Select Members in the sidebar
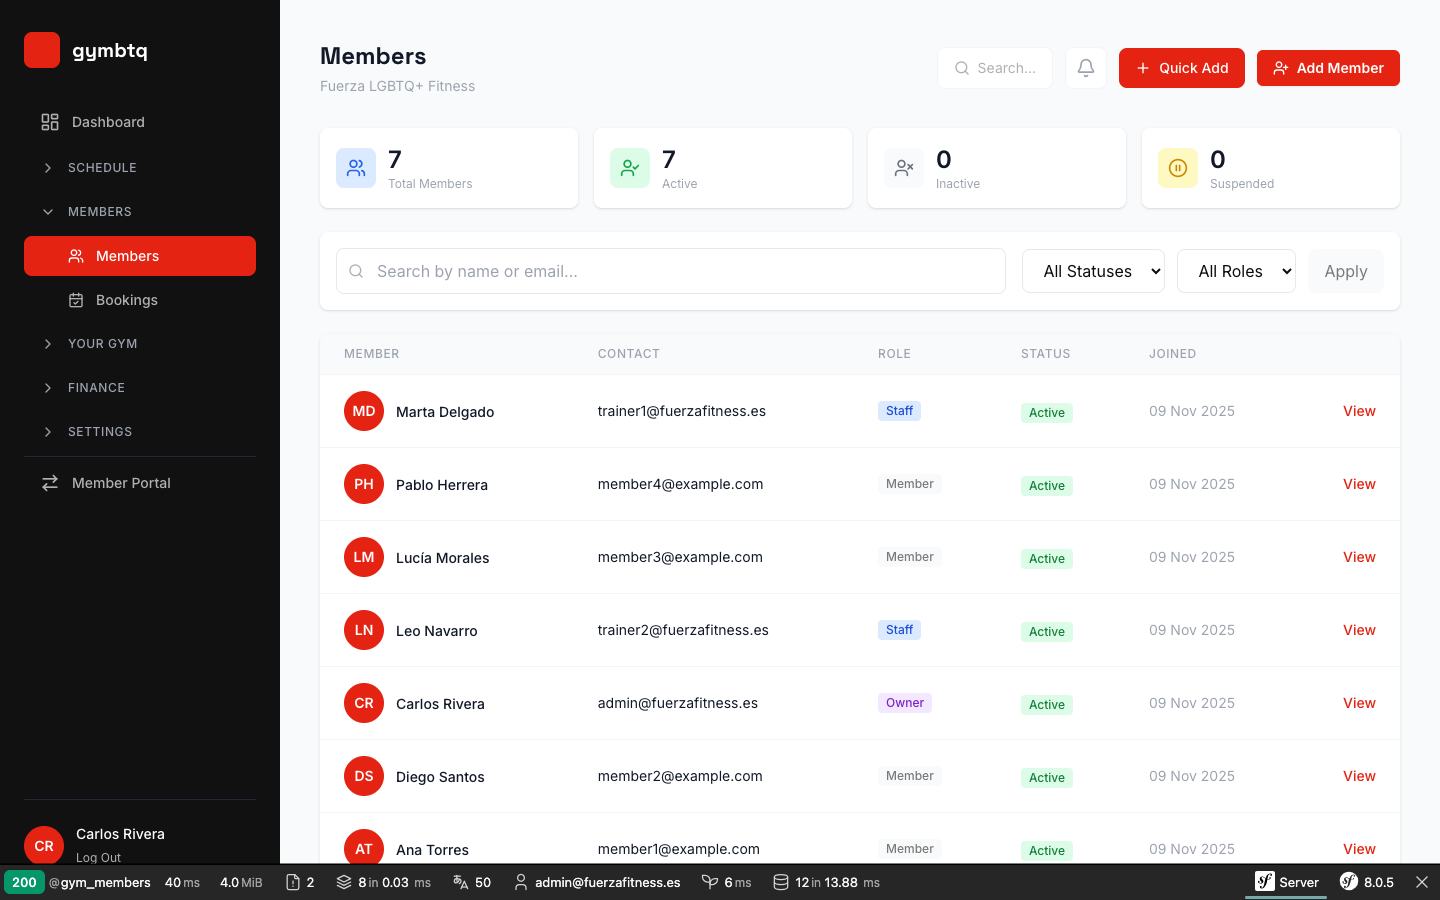 point(140,256)
